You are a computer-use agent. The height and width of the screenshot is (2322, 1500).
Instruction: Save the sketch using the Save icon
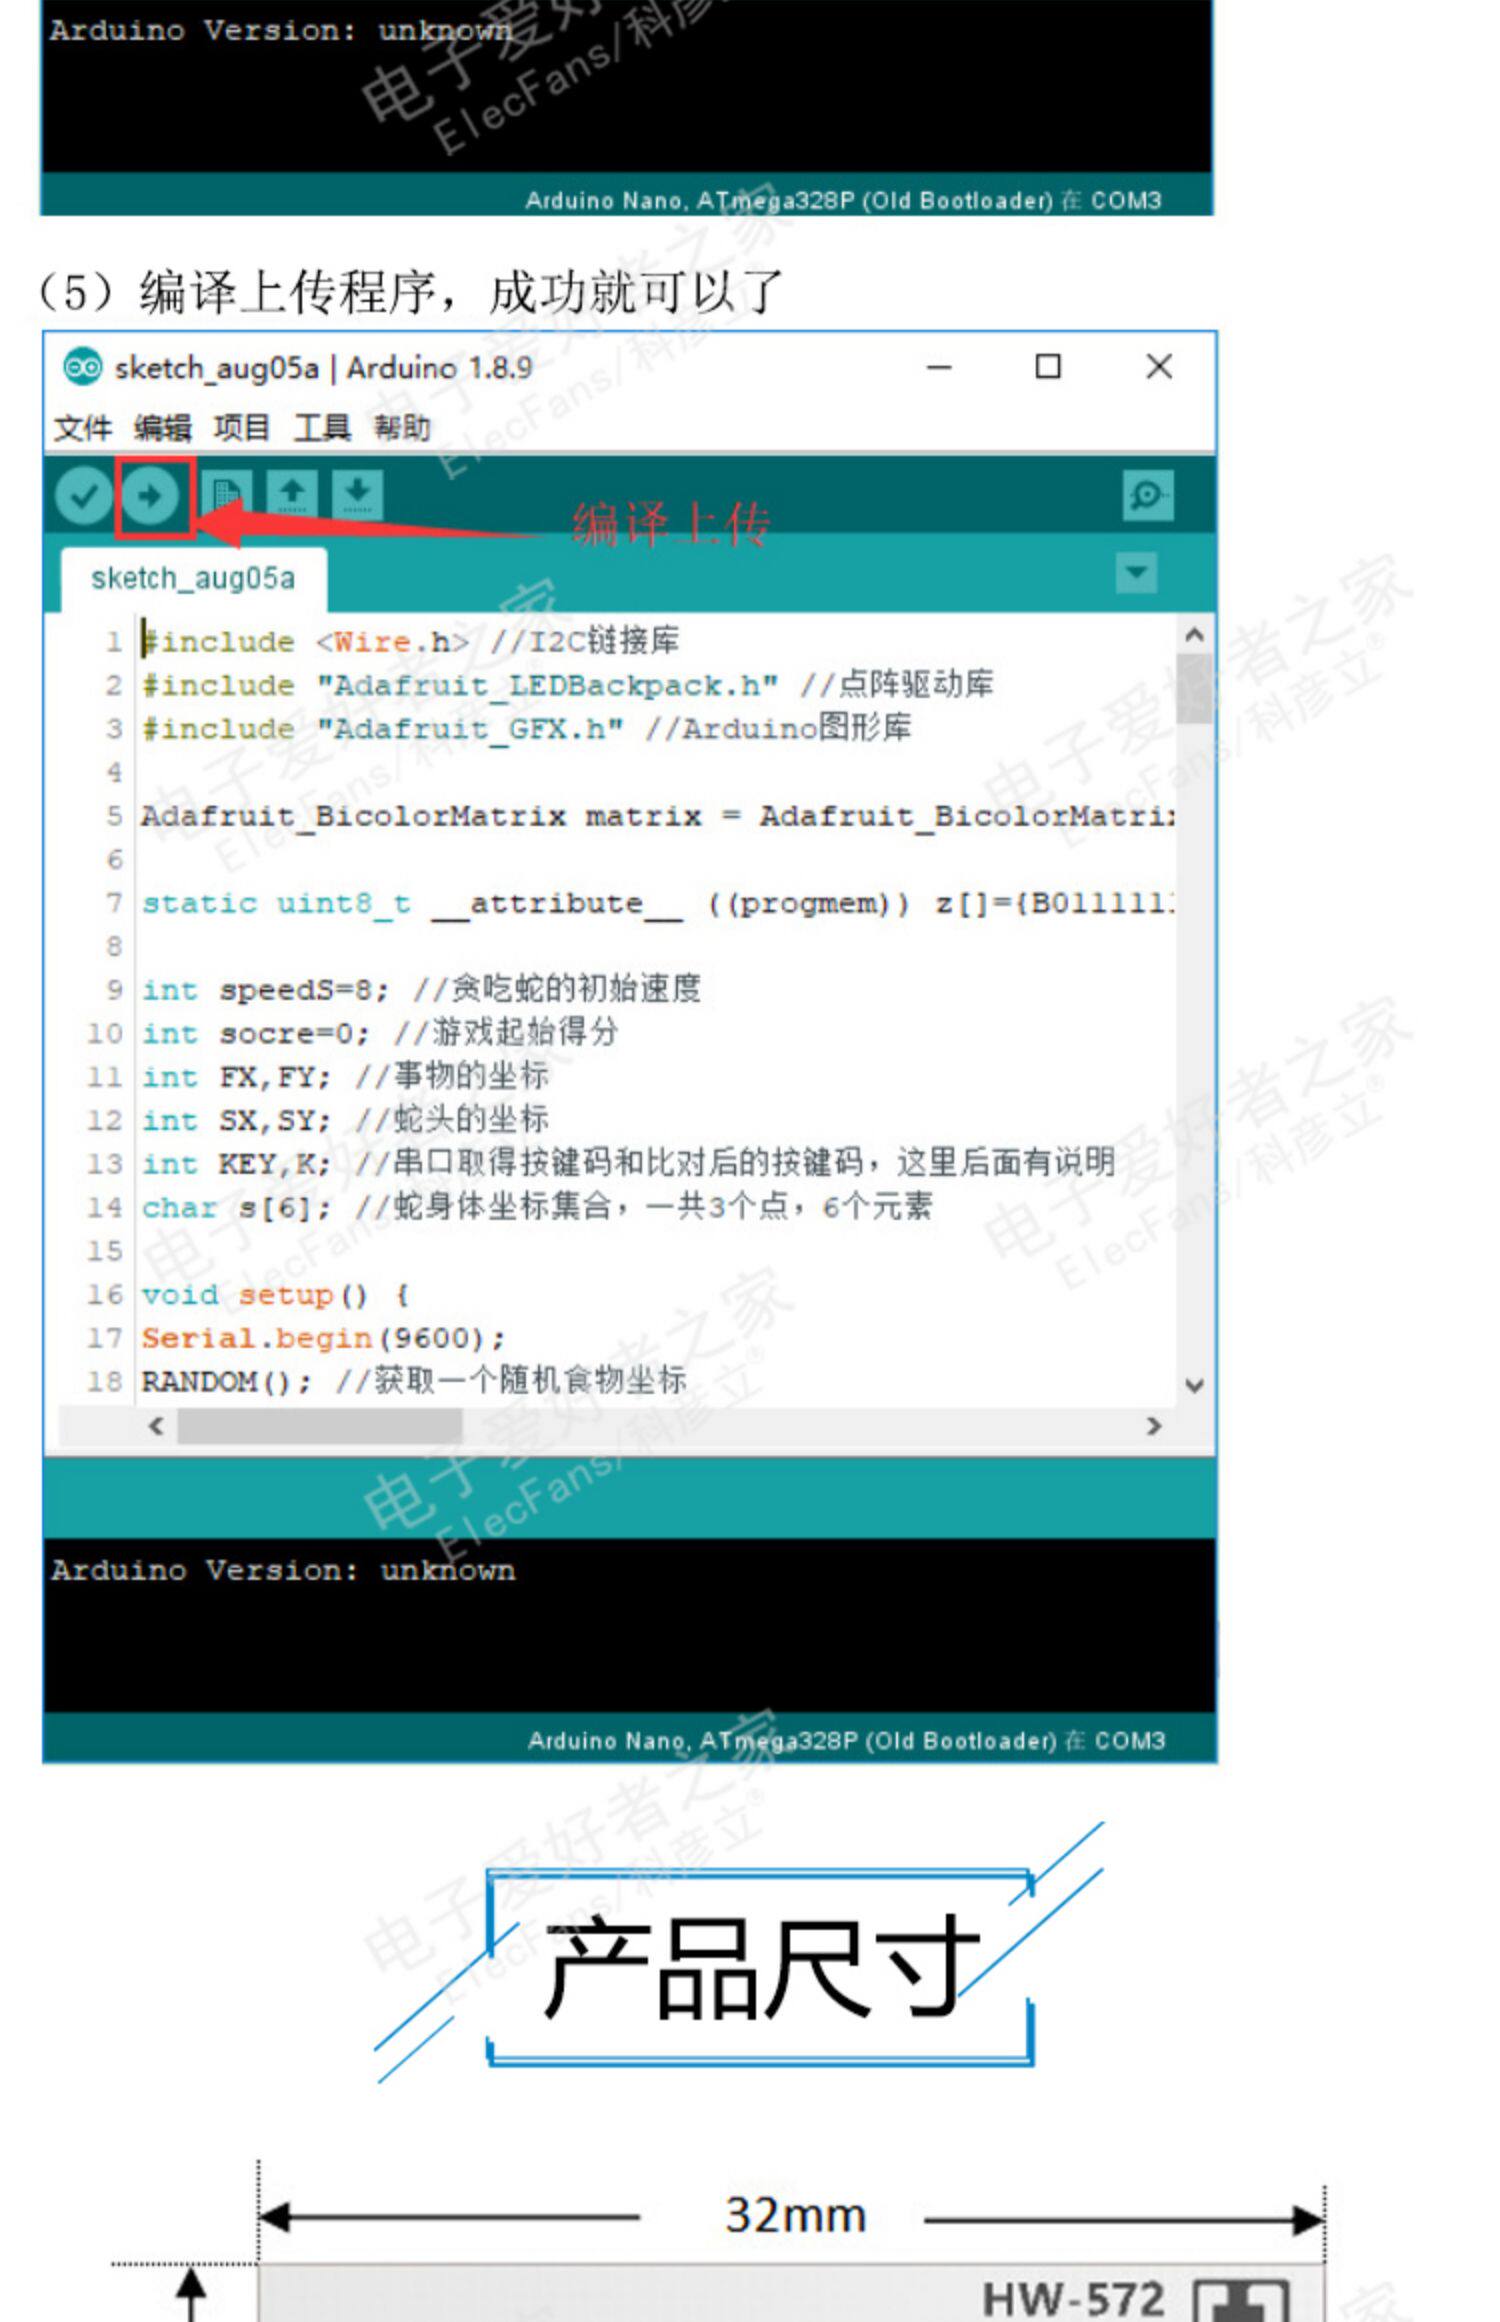click(358, 495)
